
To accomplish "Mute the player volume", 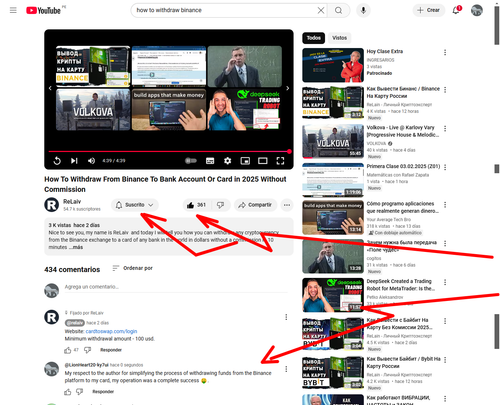I will click(x=91, y=161).
